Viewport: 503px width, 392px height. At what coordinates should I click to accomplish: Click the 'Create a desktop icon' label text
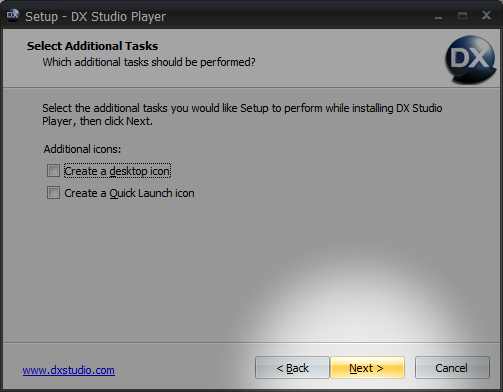tap(117, 171)
